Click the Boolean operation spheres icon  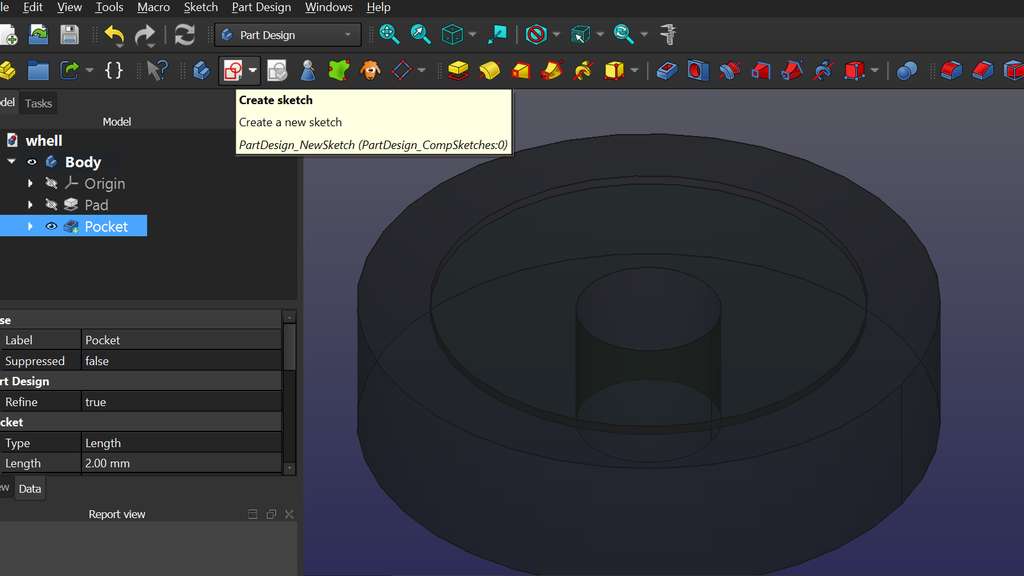click(x=907, y=70)
